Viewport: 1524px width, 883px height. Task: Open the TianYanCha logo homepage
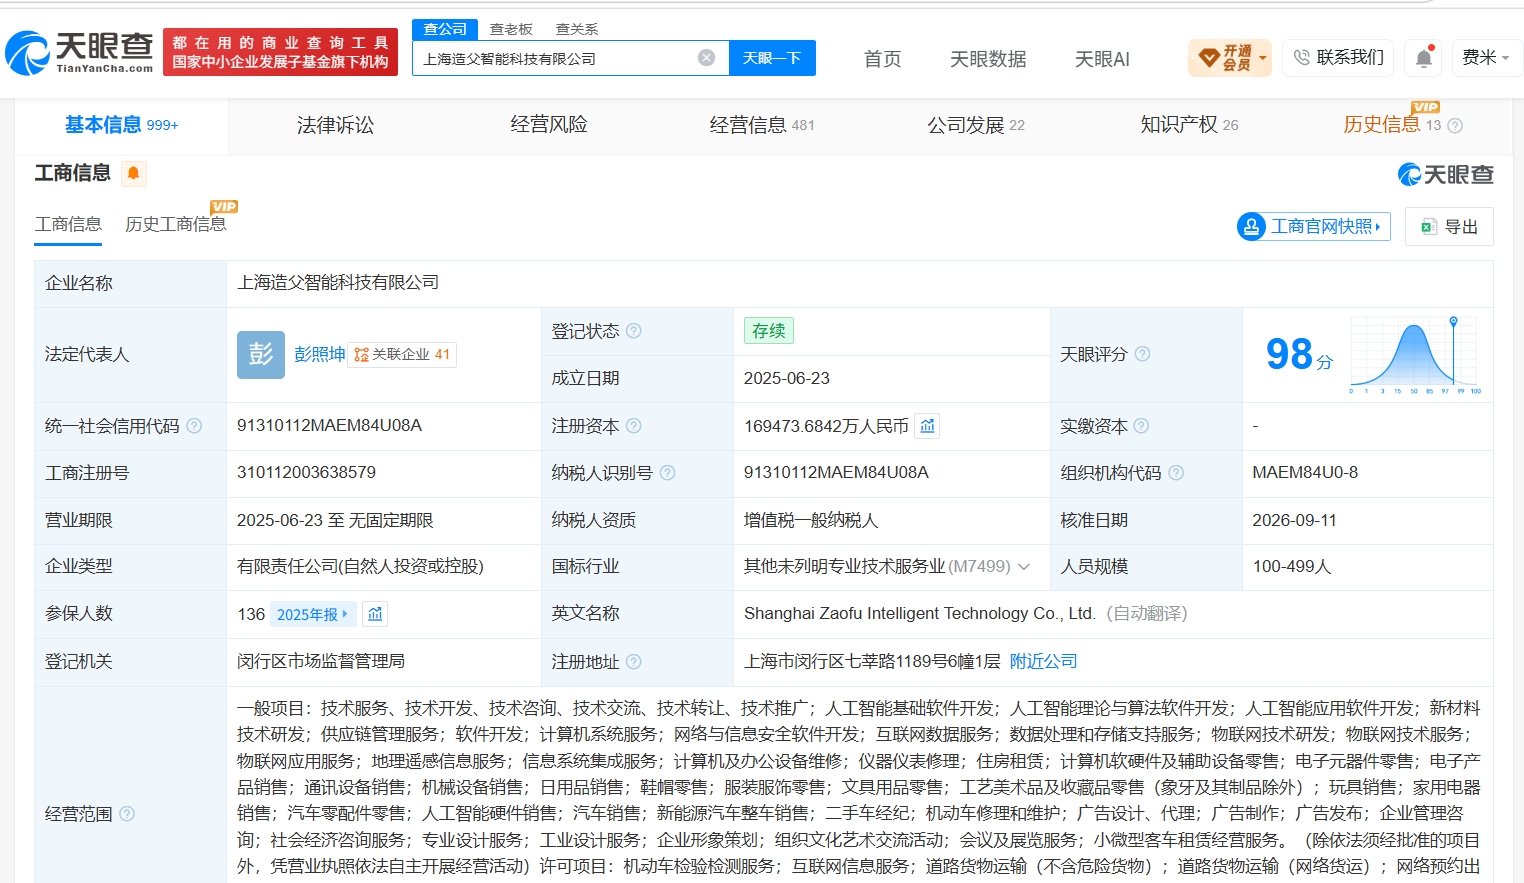click(79, 52)
